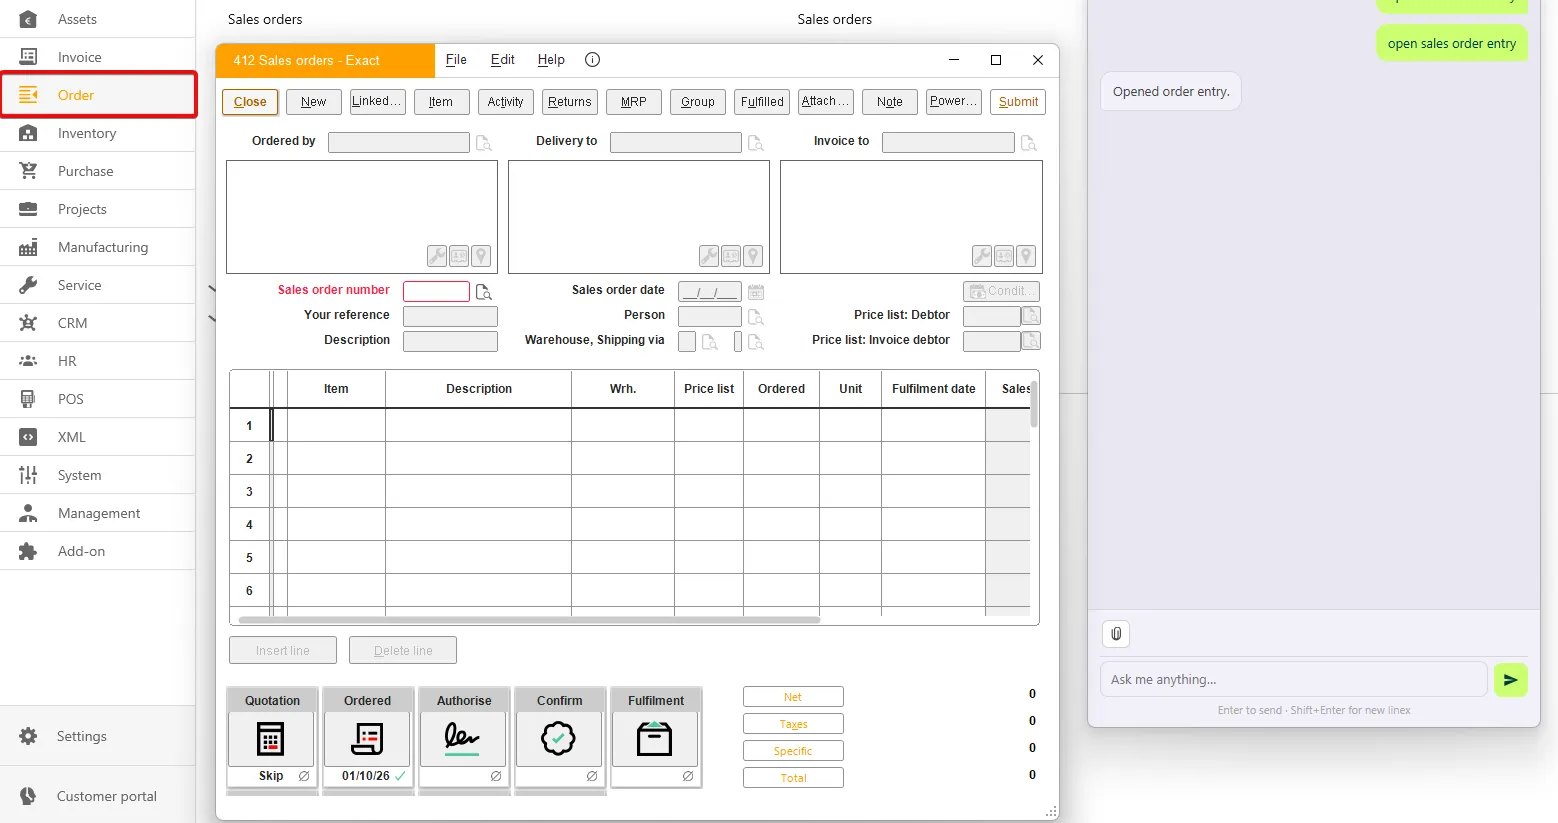Open lookup beside Delivery to field
The image size is (1558, 823).
(x=756, y=143)
